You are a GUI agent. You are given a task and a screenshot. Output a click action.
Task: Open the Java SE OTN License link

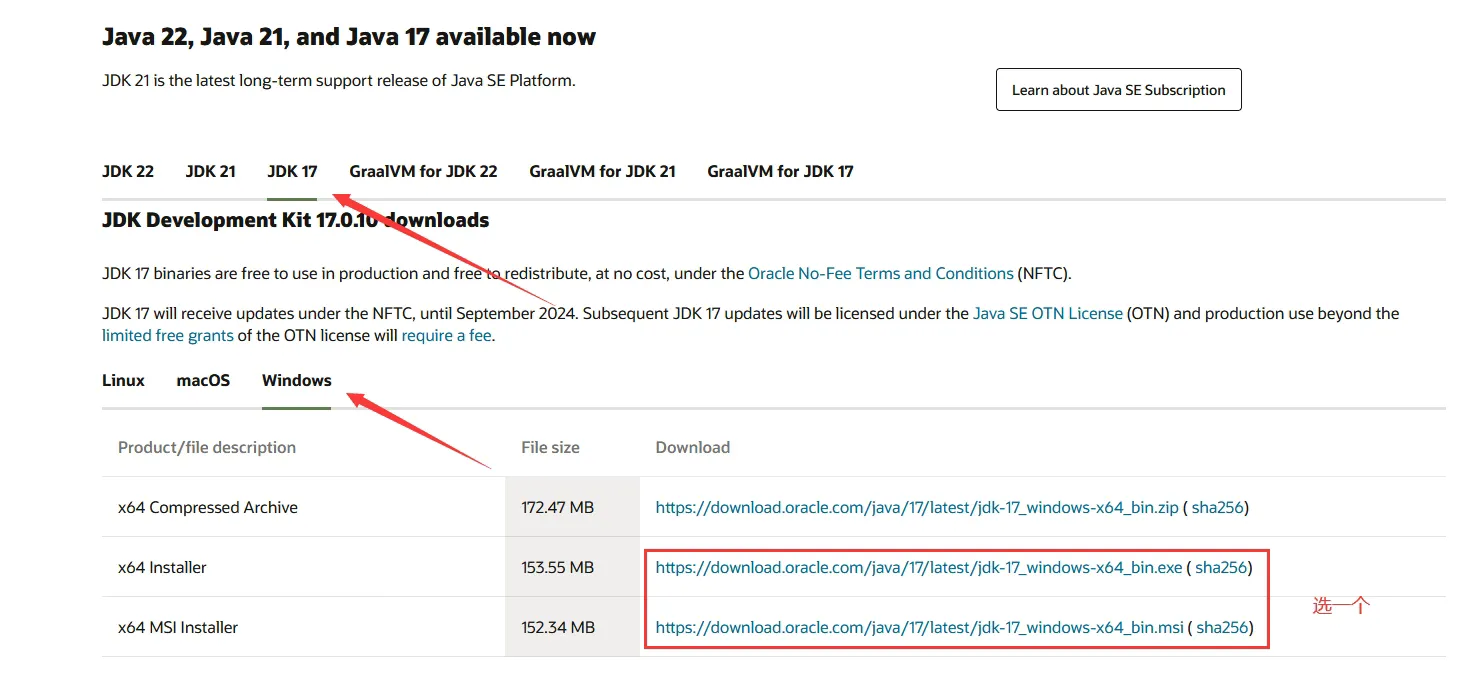coord(1047,313)
